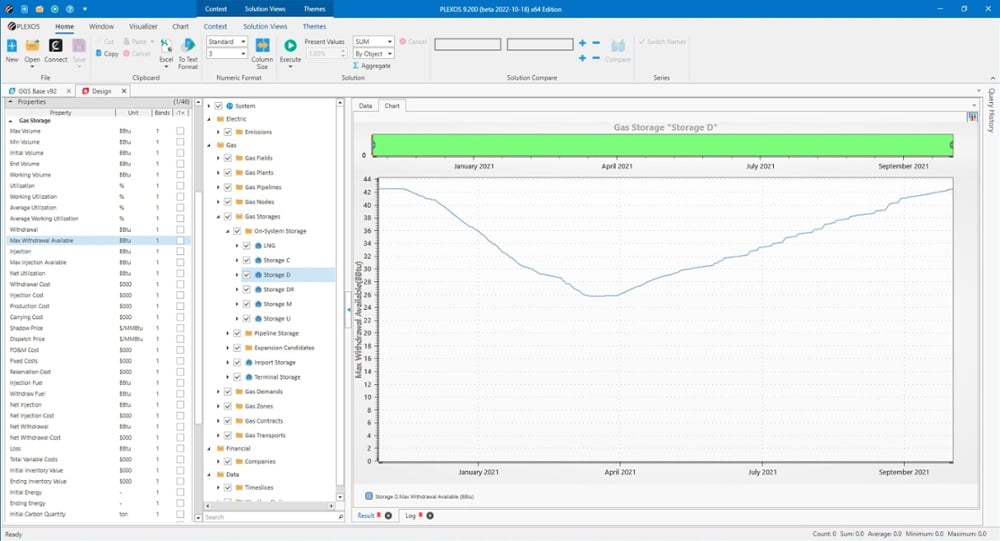Open the Solution Views ribbon tab
The width and height of the screenshot is (1000, 541).
click(x=265, y=26)
